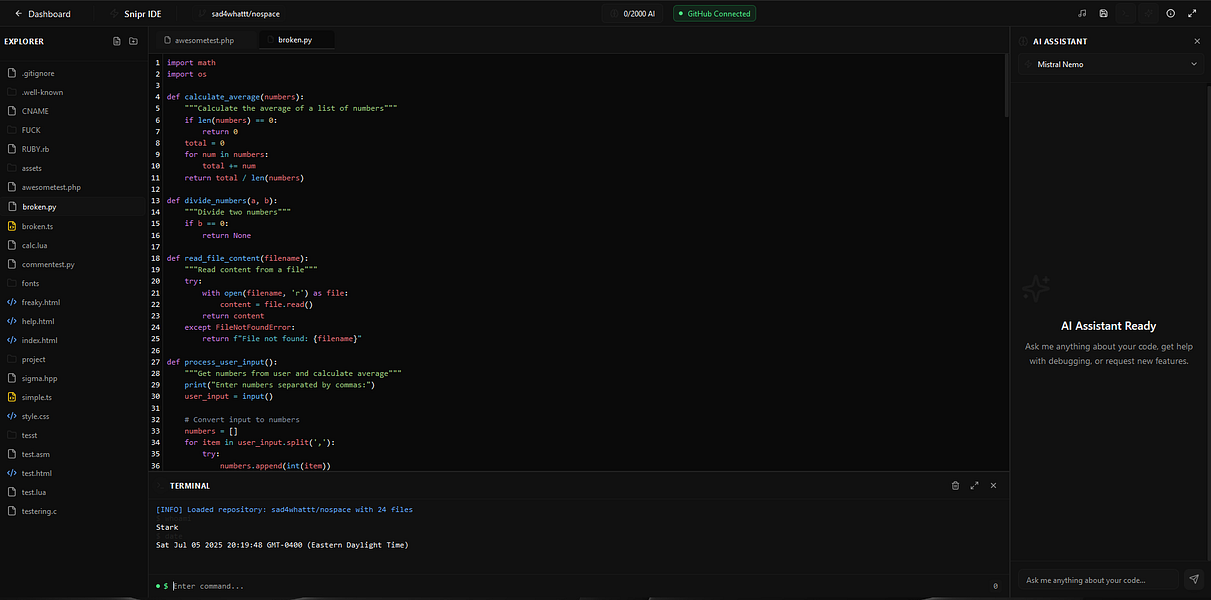Focus the AI assistant message input
Screen dimensions: 1211x600
1098,579
